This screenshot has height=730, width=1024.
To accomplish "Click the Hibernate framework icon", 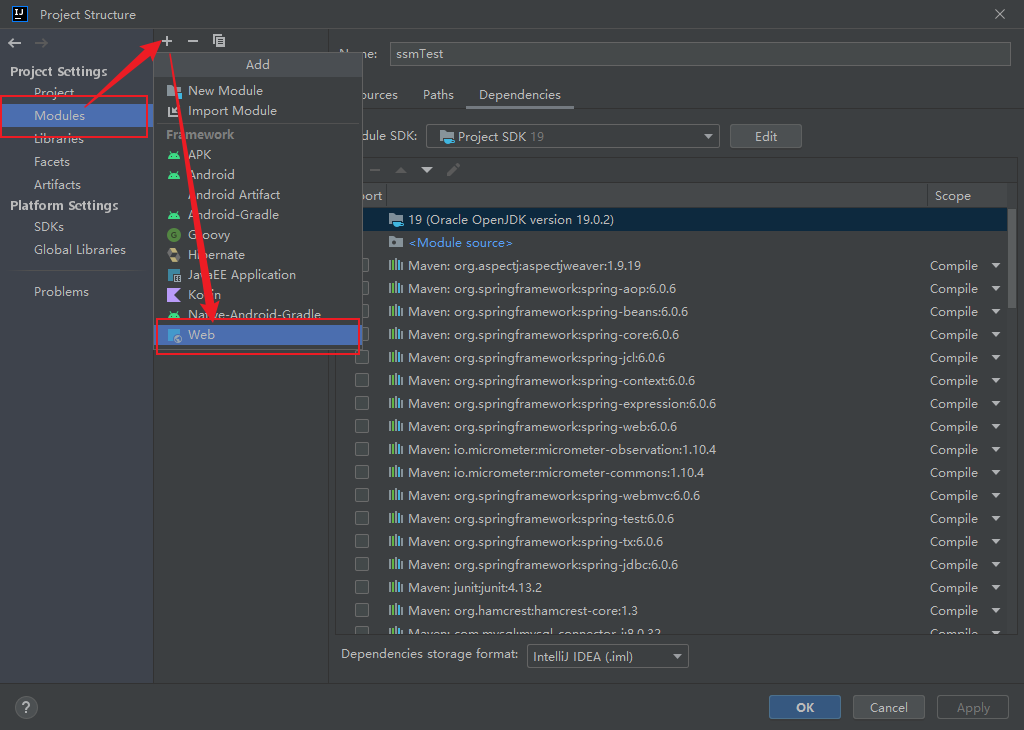I will pyautogui.click(x=174, y=255).
